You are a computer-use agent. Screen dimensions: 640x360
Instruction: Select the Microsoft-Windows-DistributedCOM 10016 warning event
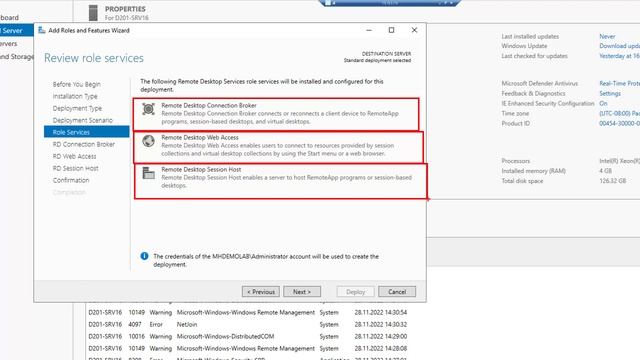[248, 336]
